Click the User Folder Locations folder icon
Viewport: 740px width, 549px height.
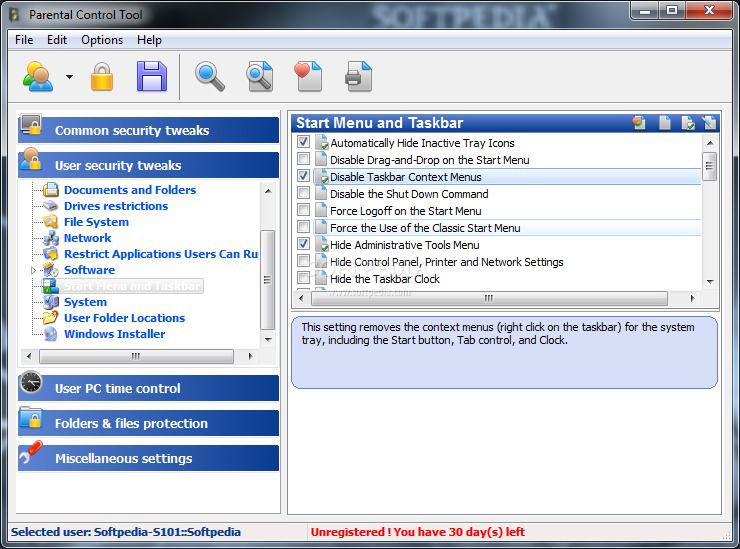point(50,318)
